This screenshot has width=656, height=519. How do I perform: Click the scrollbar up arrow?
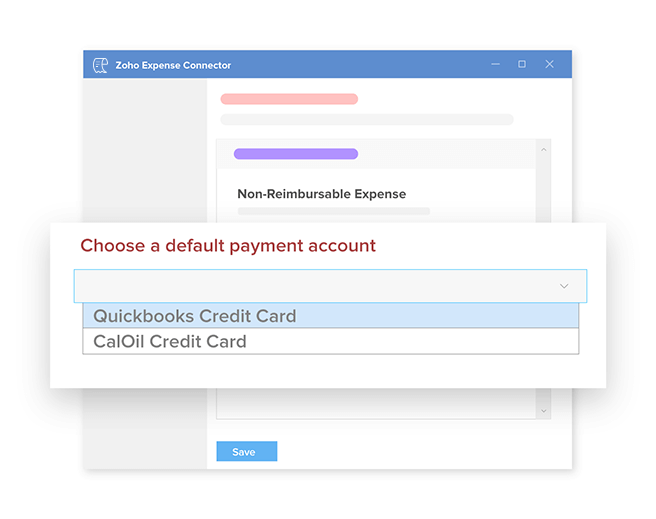coord(543,149)
